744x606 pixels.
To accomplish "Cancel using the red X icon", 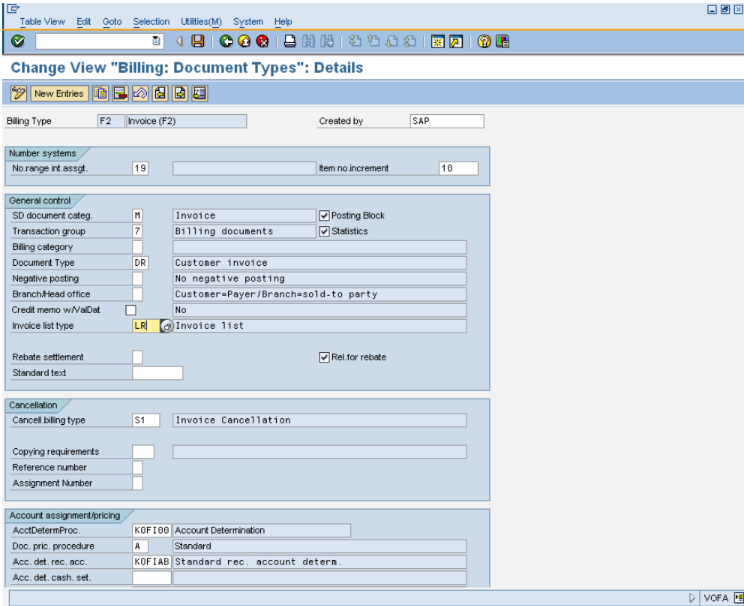I will pos(262,41).
